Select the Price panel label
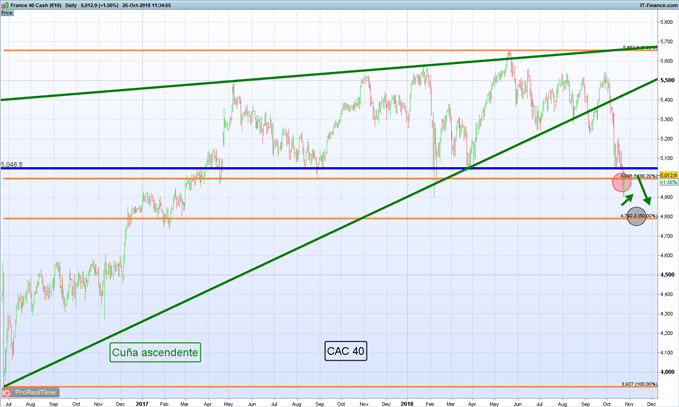The image size is (679, 407). (x=6, y=13)
